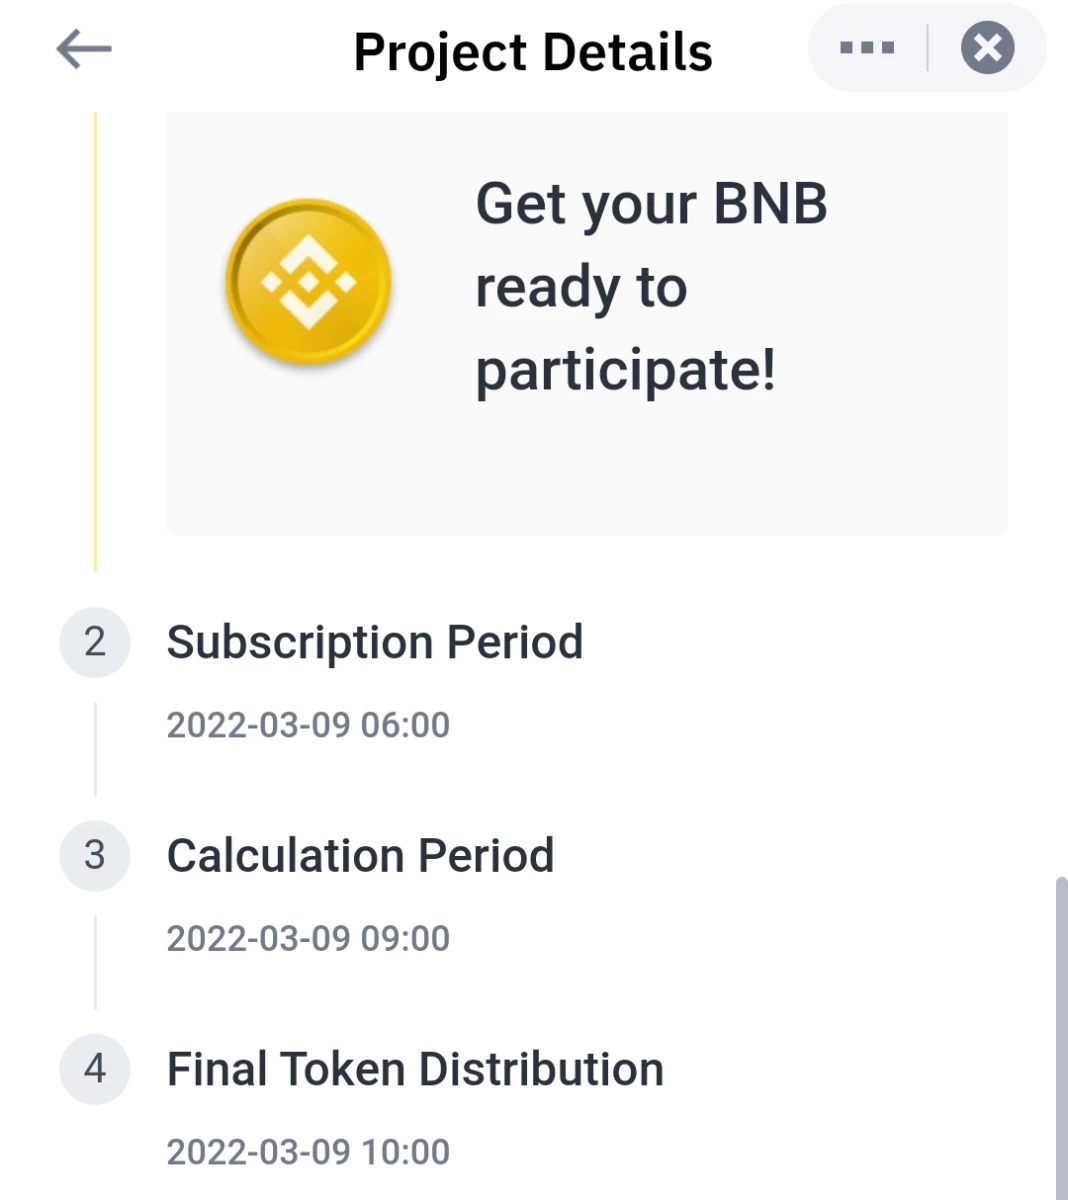Select step 3 circle marker
This screenshot has height=1200, width=1068.
pyautogui.click(x=95, y=856)
